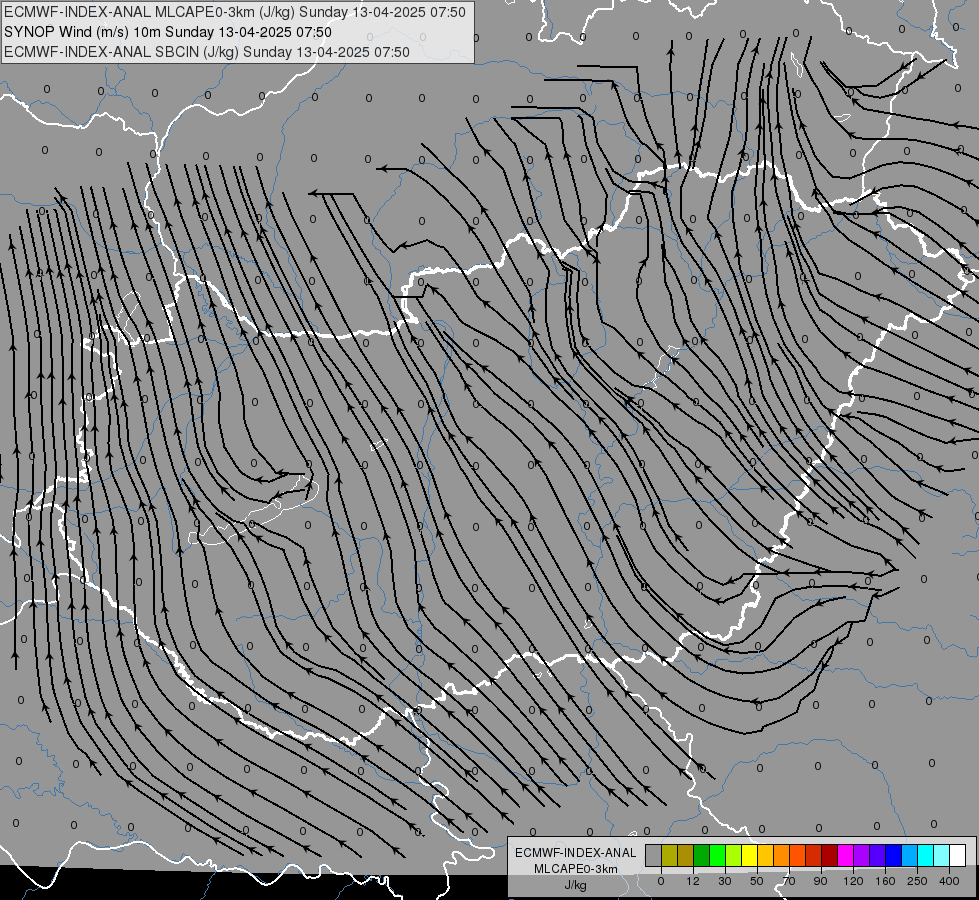
Task: Select the magenta legend swatch
Action: coord(845,856)
